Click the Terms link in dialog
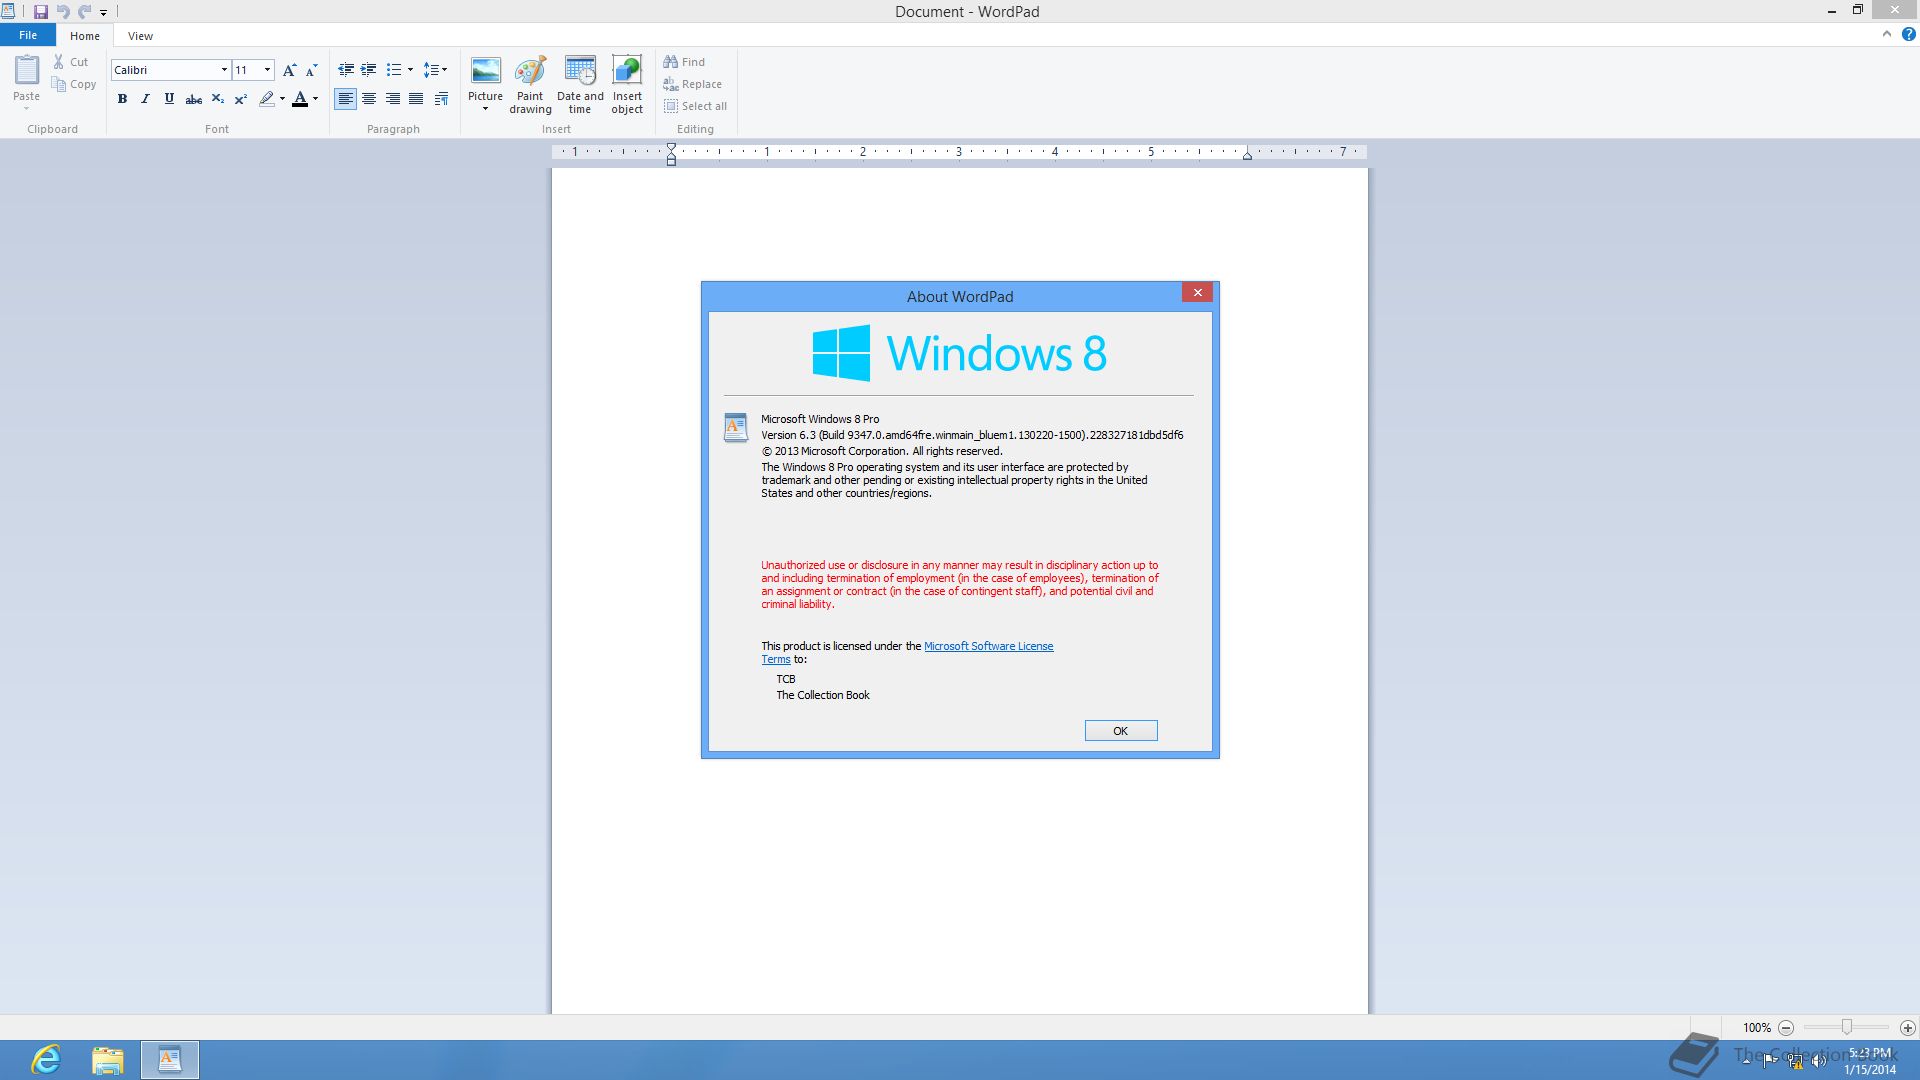This screenshot has height=1080, width=1920. pos(776,660)
